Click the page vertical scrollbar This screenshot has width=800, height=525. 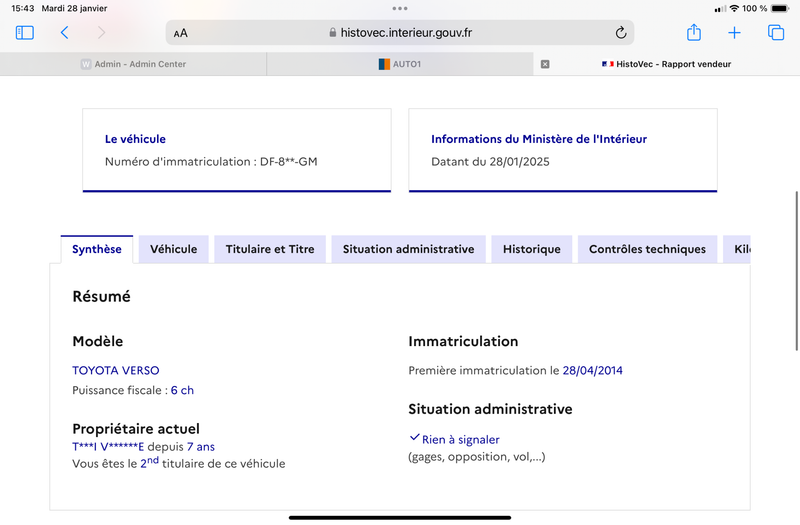click(796, 271)
